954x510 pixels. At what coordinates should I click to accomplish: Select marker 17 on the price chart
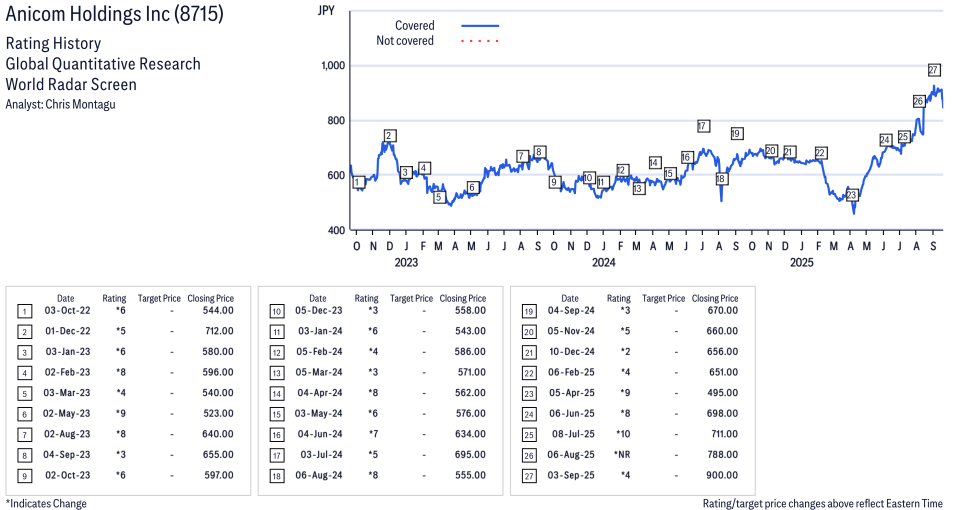703,126
